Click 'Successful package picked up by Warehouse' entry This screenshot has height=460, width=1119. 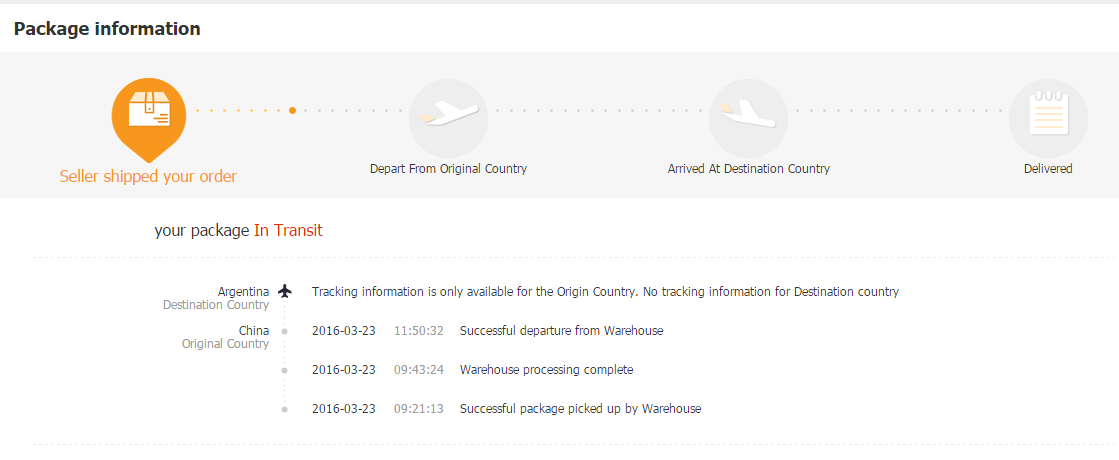(x=580, y=409)
